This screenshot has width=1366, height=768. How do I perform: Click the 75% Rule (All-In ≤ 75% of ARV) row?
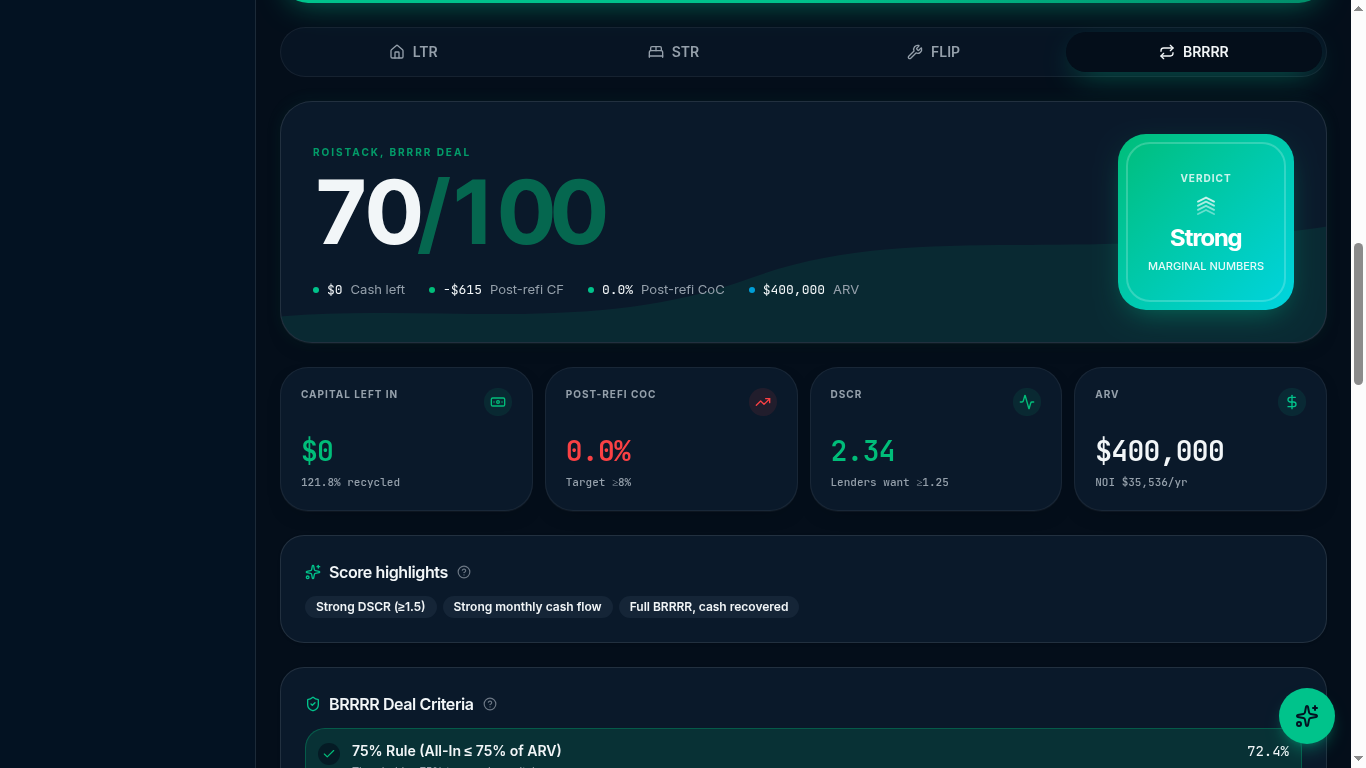(803, 748)
